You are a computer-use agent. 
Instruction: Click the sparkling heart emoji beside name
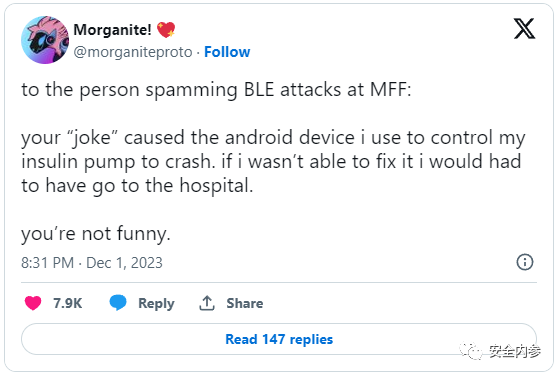[166, 30]
